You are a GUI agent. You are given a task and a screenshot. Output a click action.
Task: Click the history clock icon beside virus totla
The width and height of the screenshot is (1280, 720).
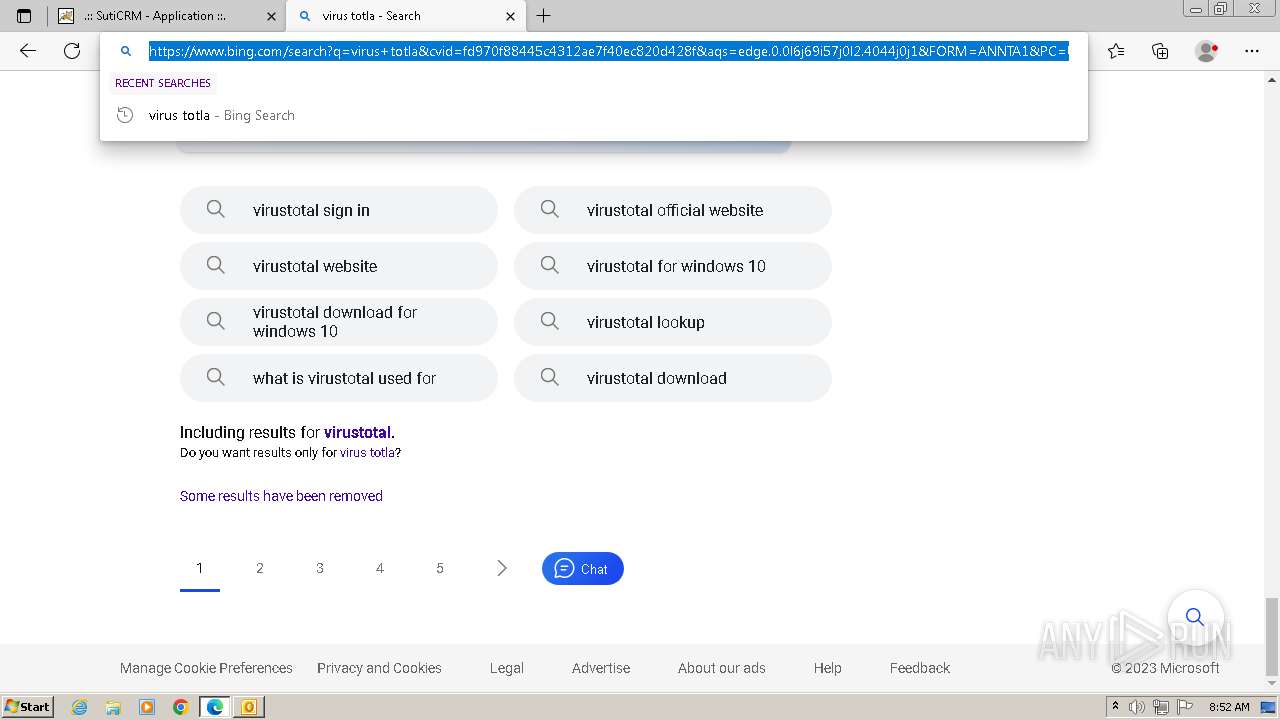pos(125,115)
